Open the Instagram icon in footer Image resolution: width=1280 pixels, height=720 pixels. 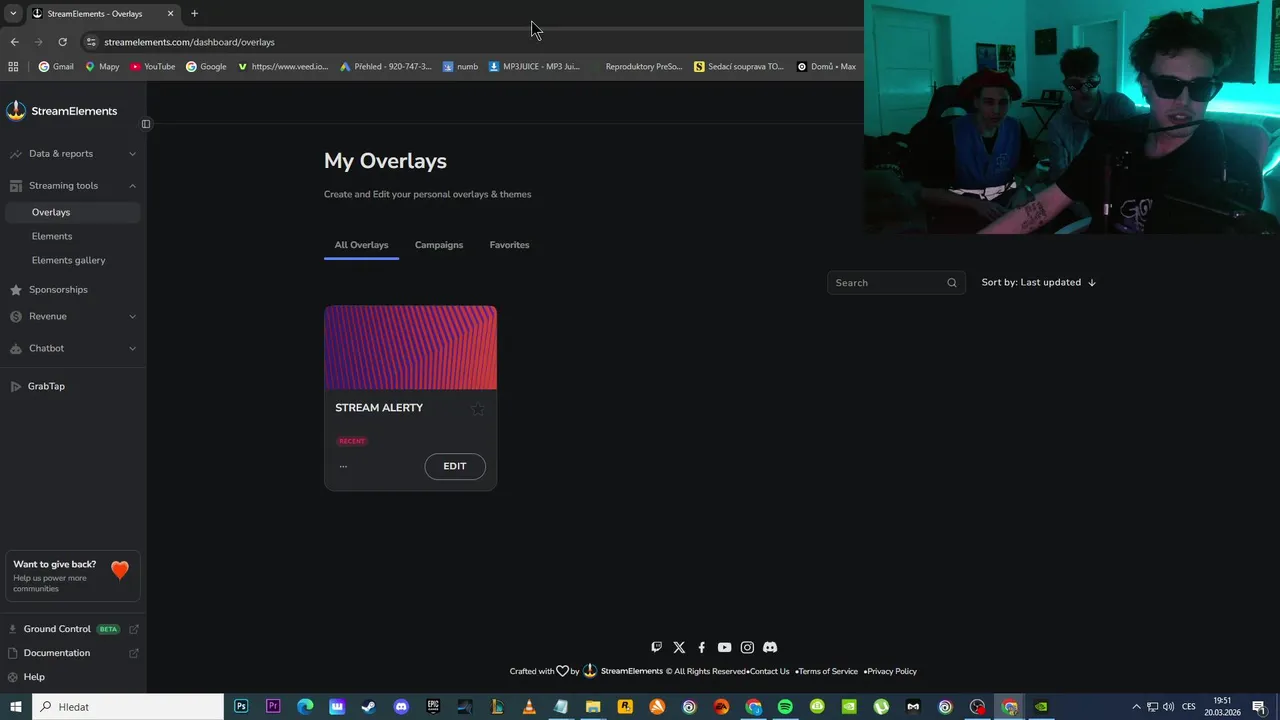[747, 647]
